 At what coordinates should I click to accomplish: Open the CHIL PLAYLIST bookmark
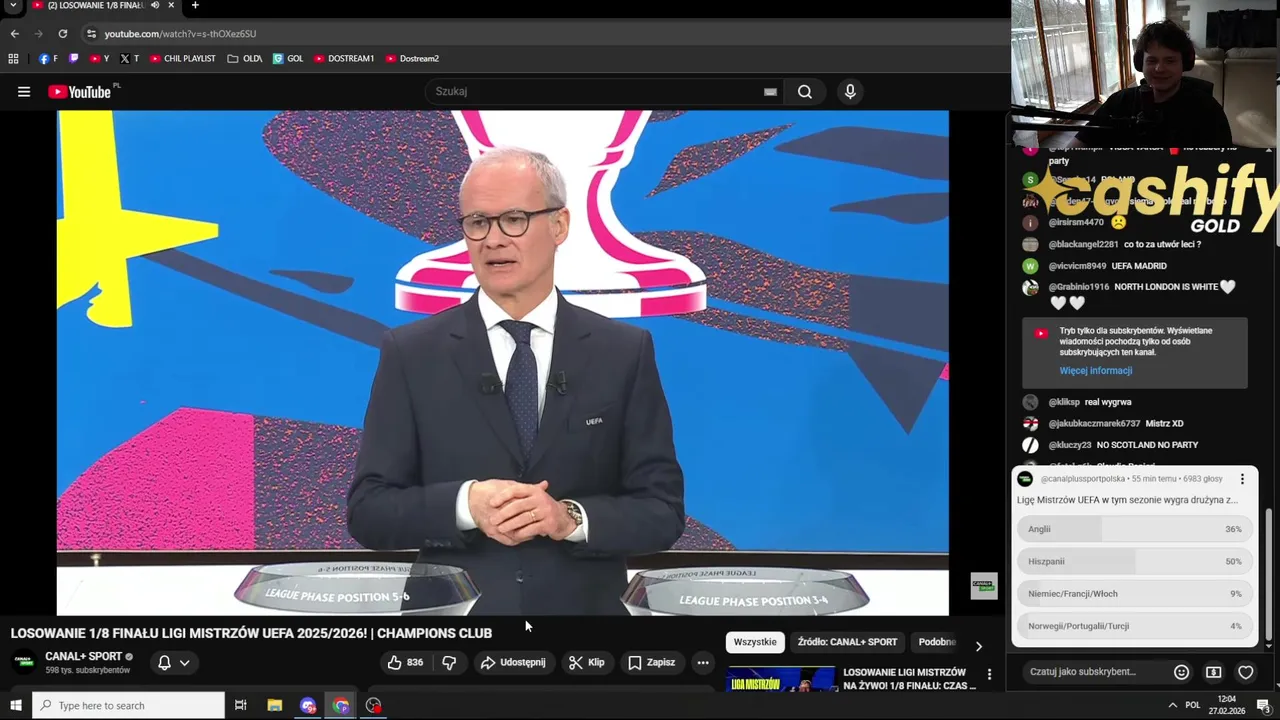183,59
